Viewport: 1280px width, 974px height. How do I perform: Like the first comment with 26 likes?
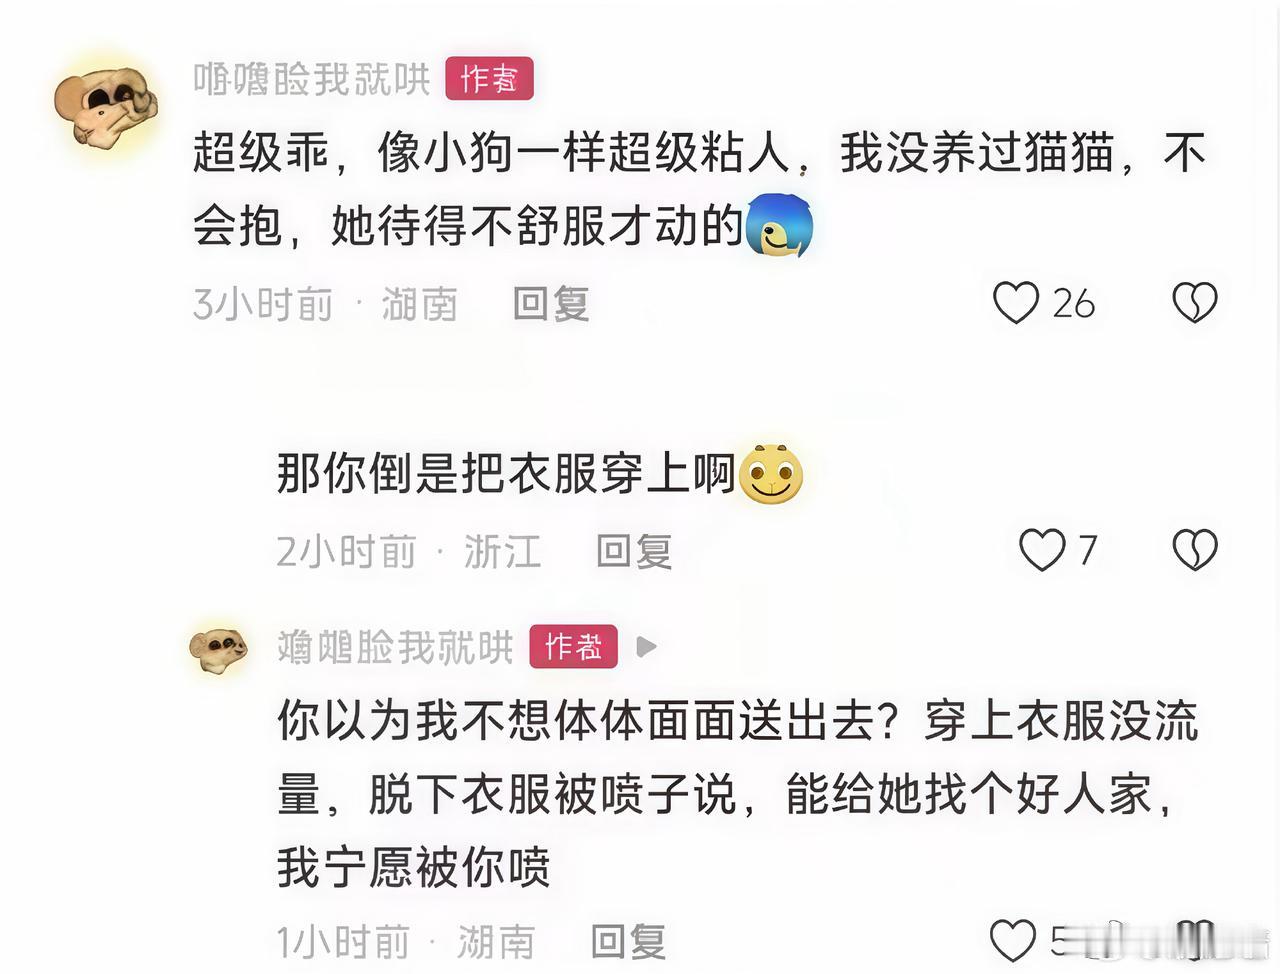point(1016,302)
